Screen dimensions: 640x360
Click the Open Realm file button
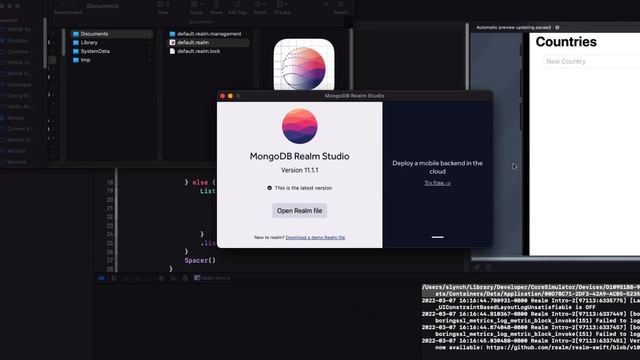(x=299, y=211)
